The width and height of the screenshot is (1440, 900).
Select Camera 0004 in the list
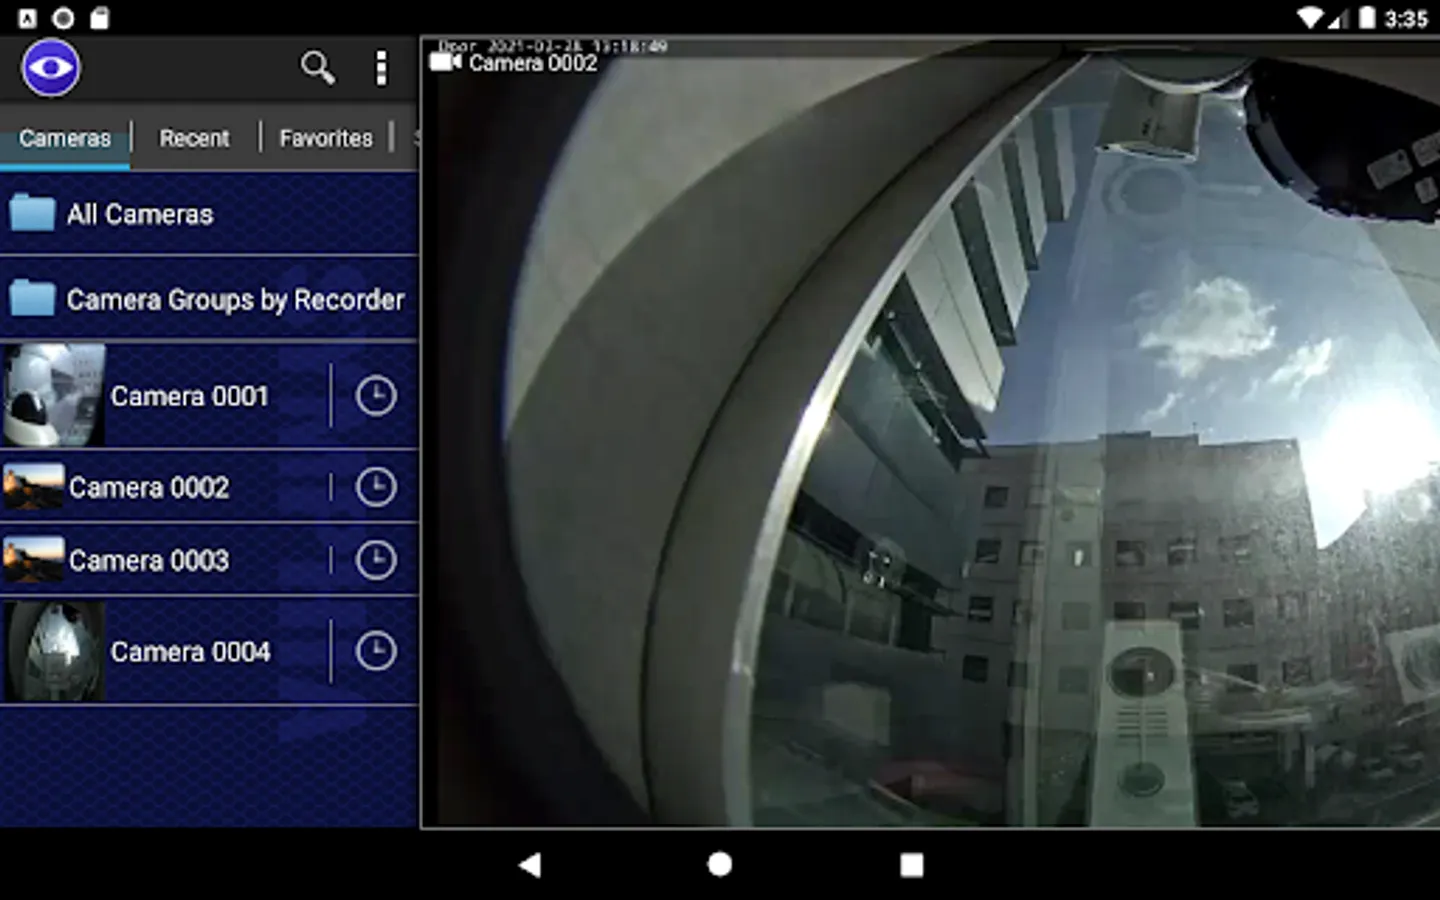[x=190, y=652]
